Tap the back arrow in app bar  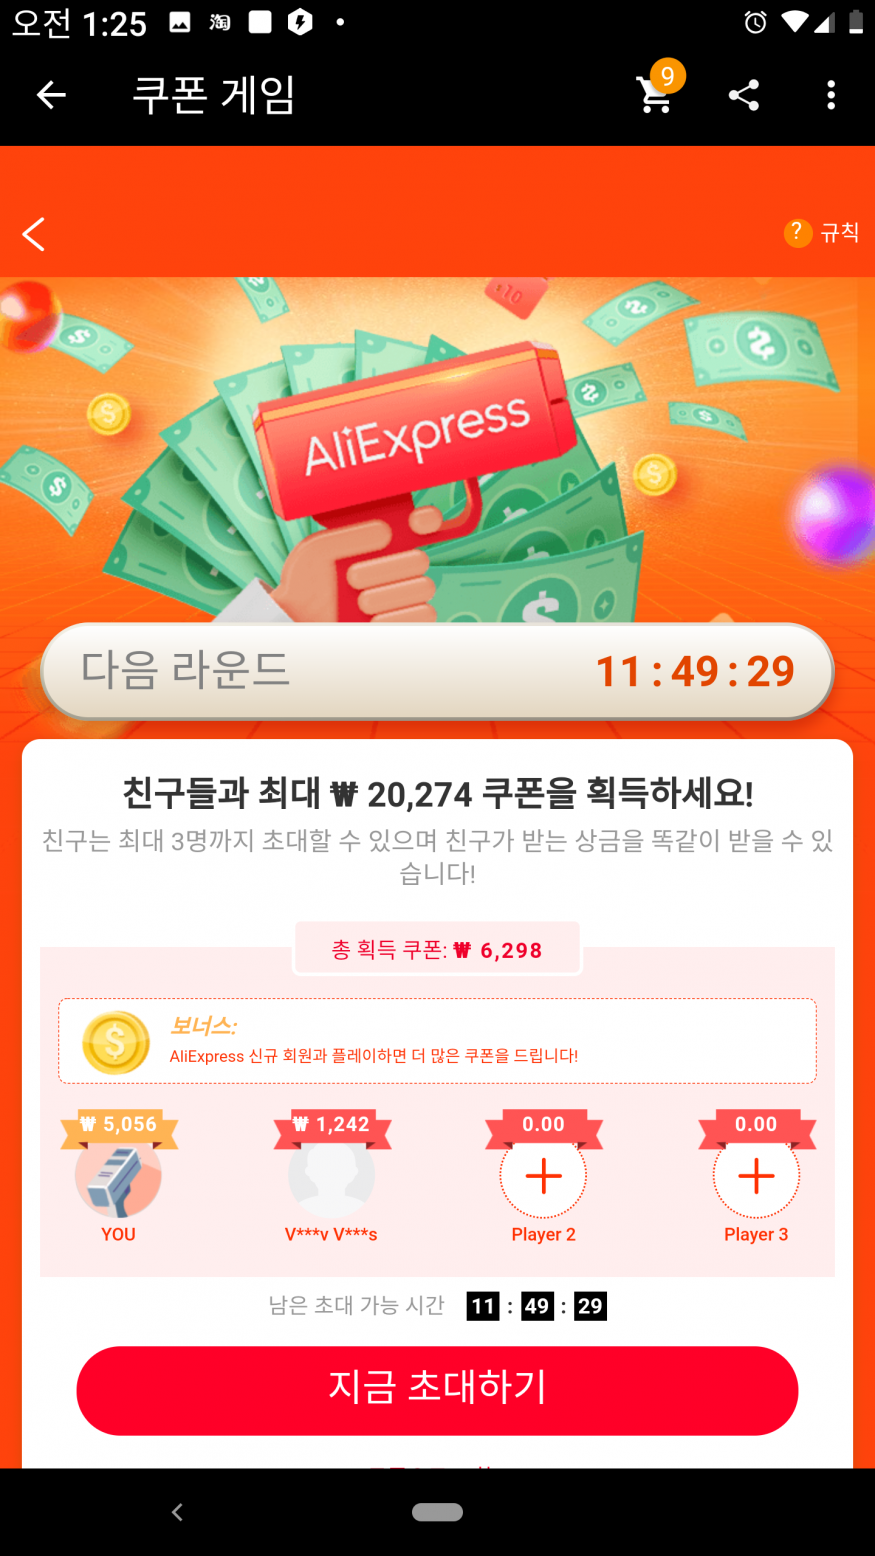[51, 95]
